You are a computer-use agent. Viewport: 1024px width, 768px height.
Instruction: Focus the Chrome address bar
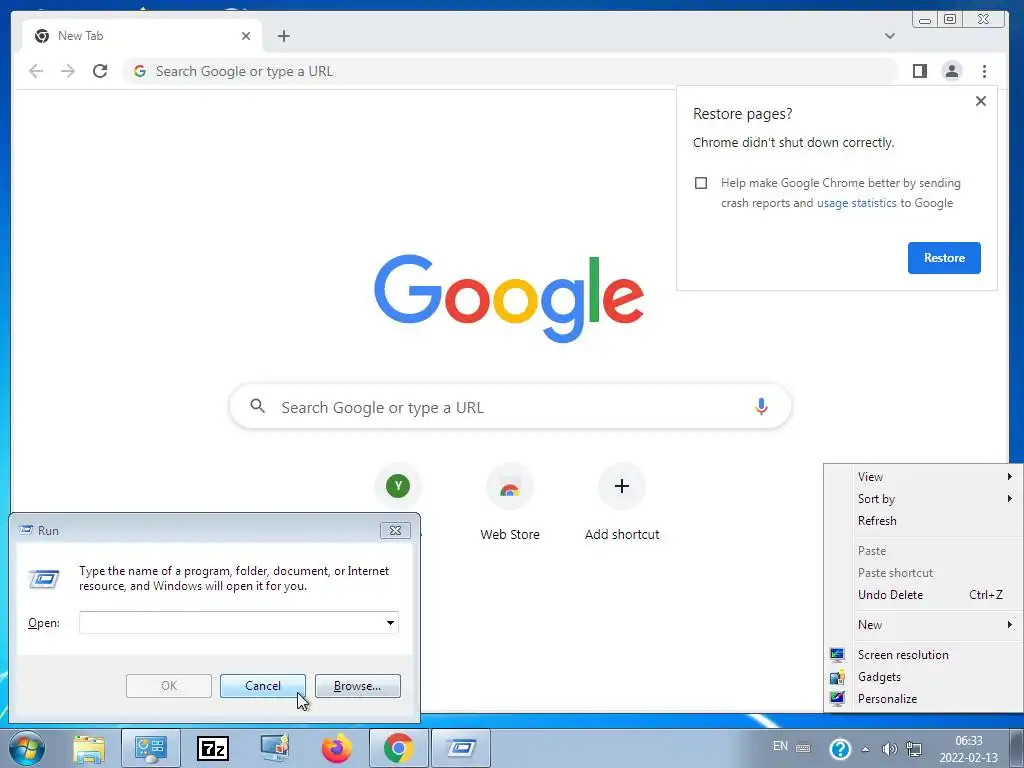(x=509, y=71)
